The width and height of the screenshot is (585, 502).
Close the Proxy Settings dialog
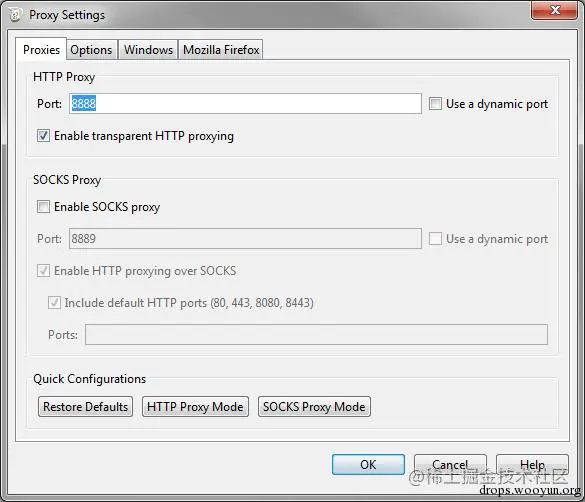click(x=554, y=10)
